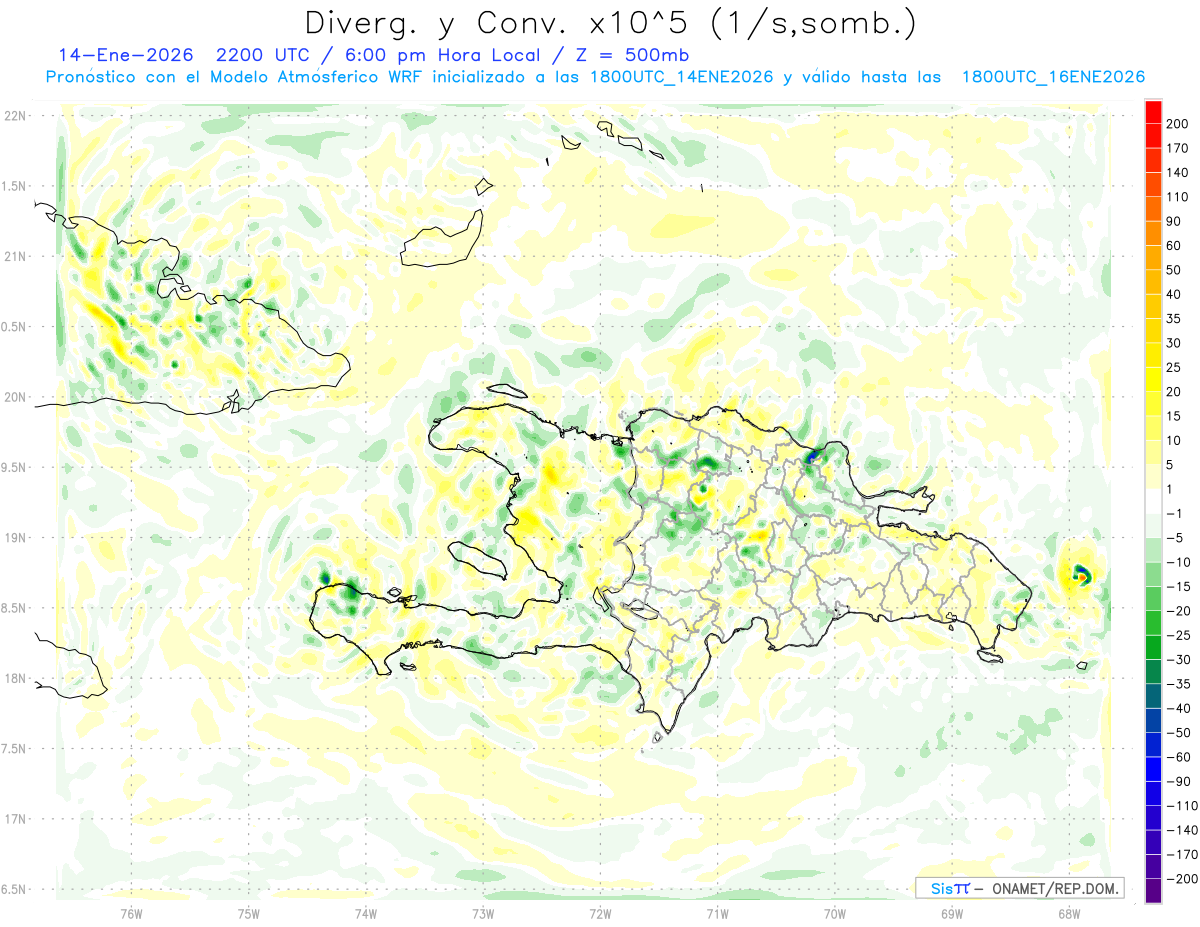Click the '68W' longitude label
This screenshot has width=1200, height=927.
point(1069,913)
